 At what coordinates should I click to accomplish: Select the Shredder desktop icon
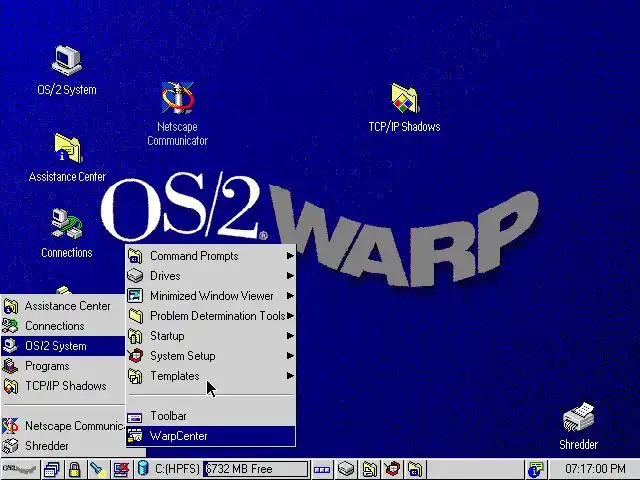tap(578, 417)
